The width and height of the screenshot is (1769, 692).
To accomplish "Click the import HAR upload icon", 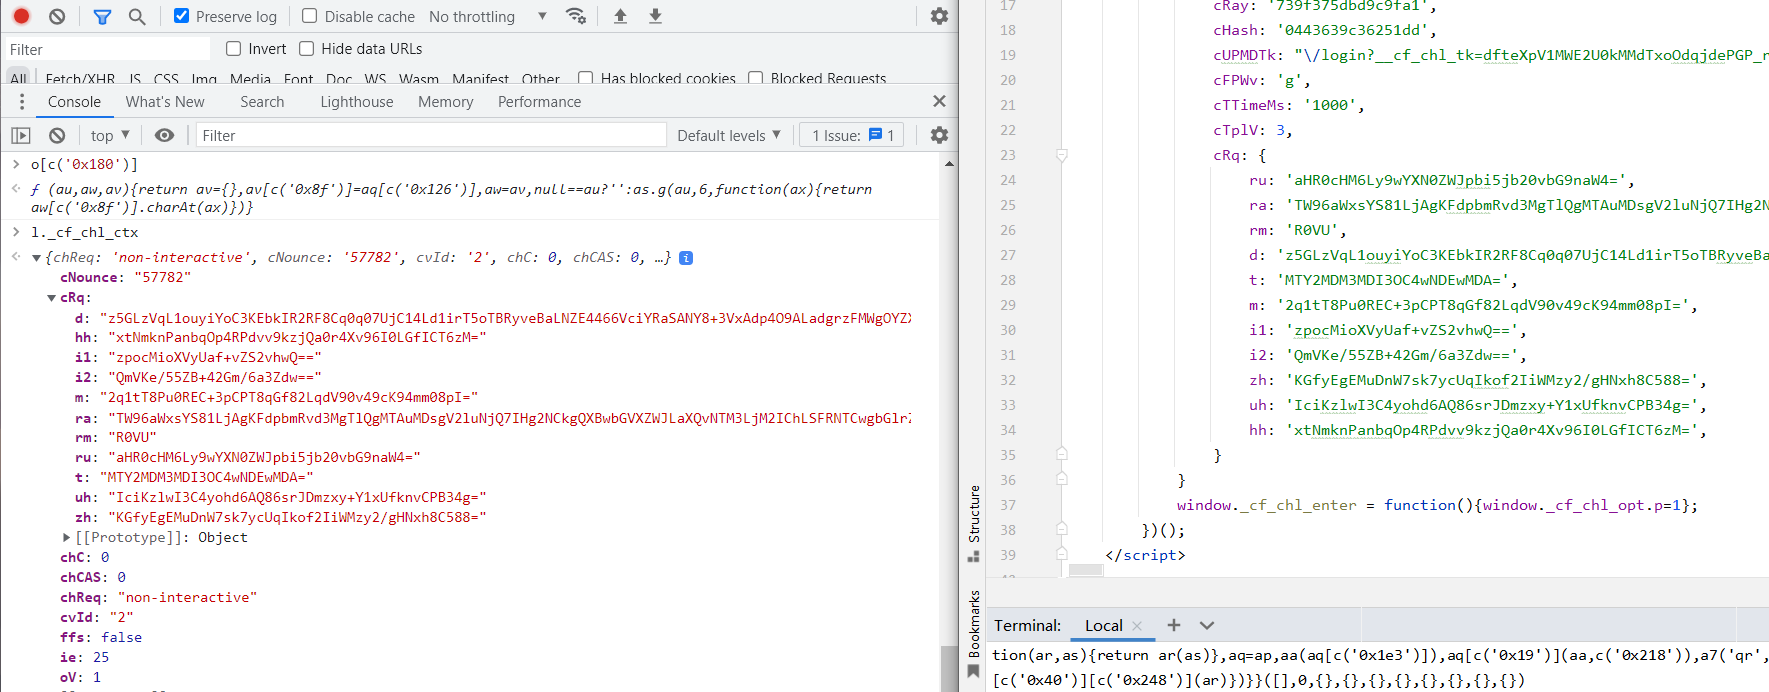I will coord(620,16).
